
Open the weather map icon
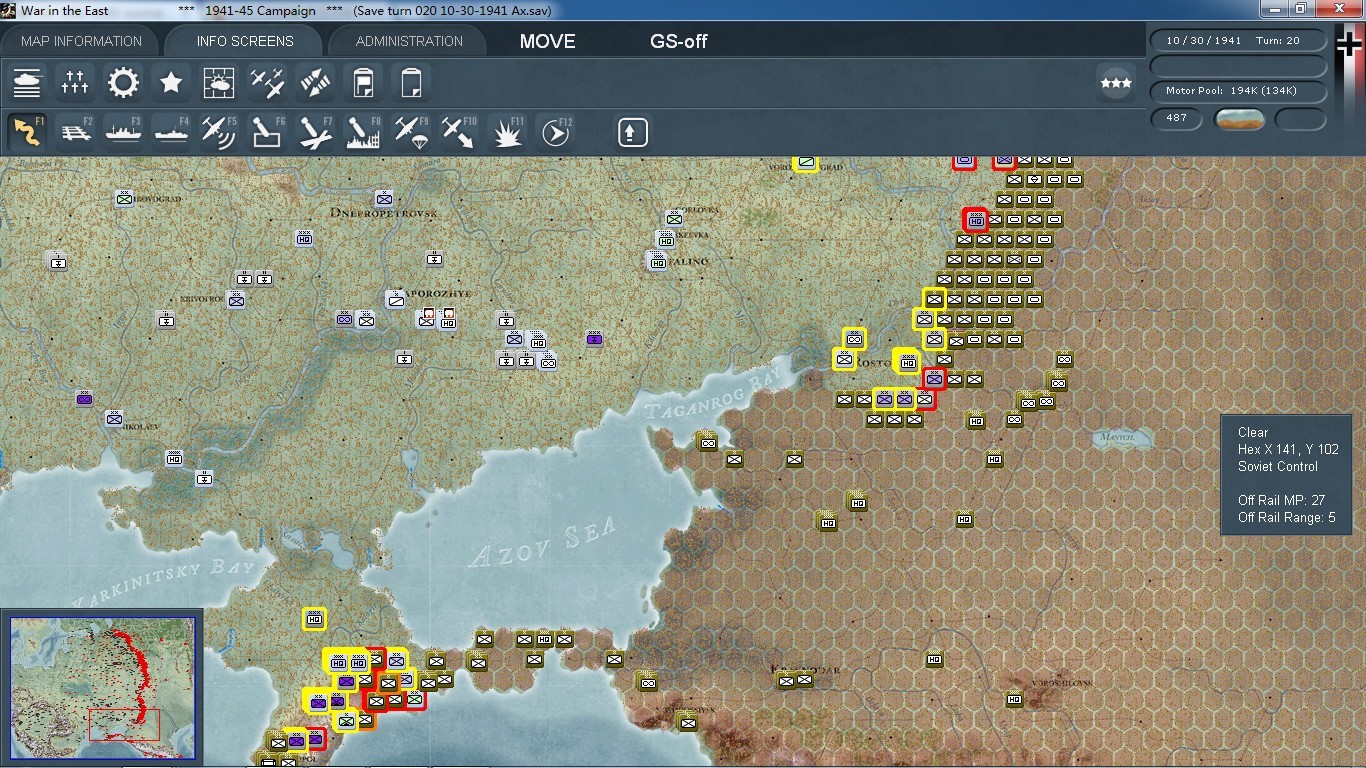pyautogui.click(x=219, y=83)
